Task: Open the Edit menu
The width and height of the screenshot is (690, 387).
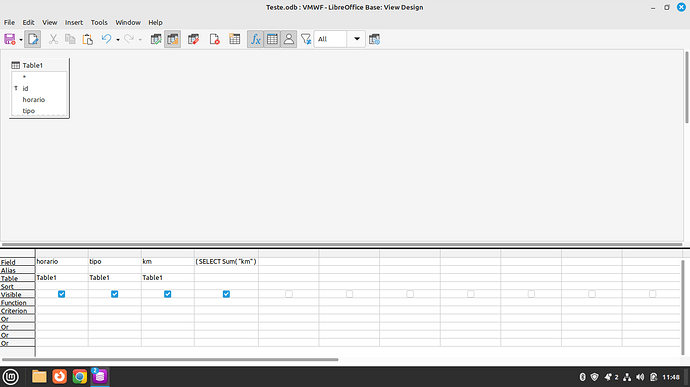Action: click(x=28, y=22)
